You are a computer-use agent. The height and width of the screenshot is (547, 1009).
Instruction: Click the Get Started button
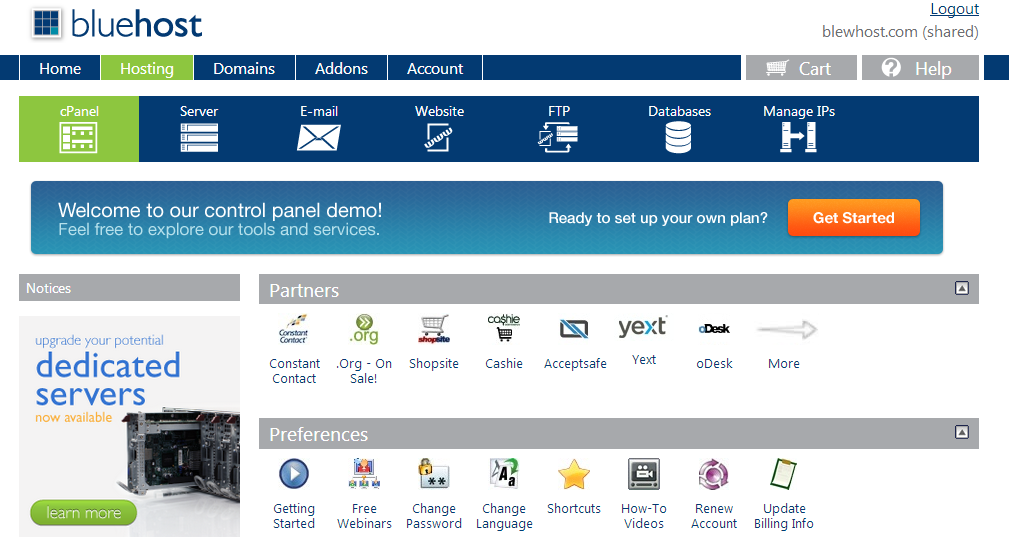coord(853,218)
